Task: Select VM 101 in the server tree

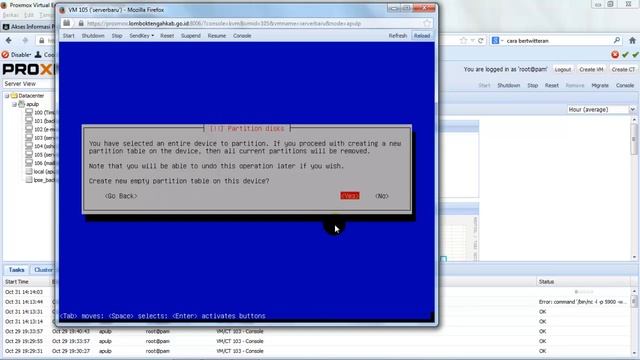Action: click(40, 121)
